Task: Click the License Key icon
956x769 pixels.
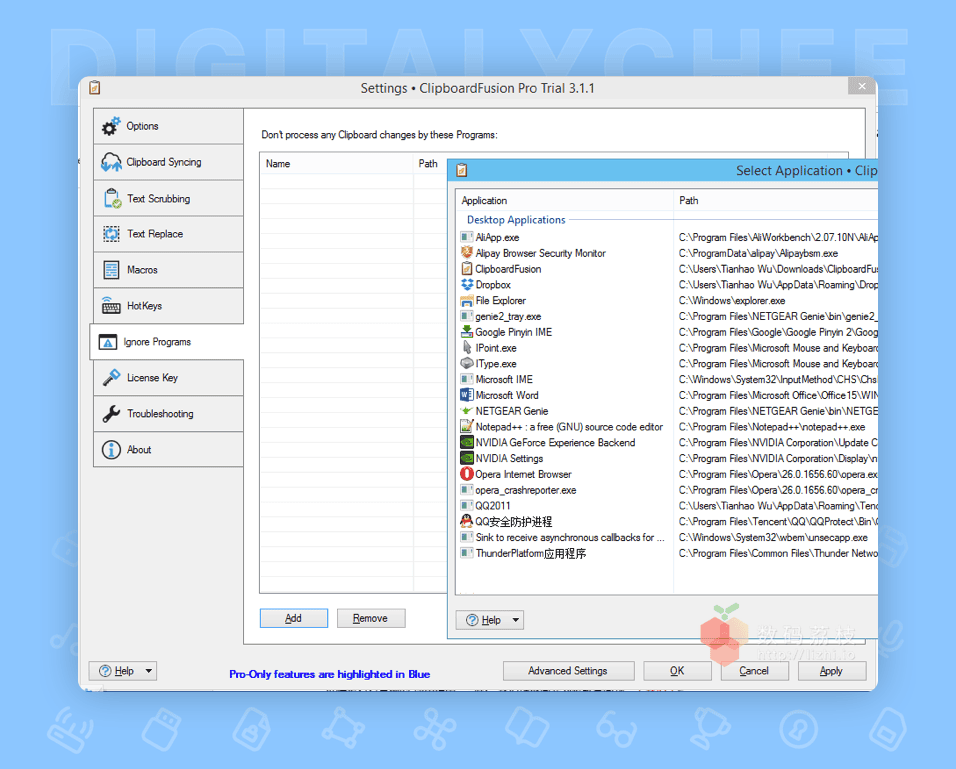Action: (x=111, y=378)
